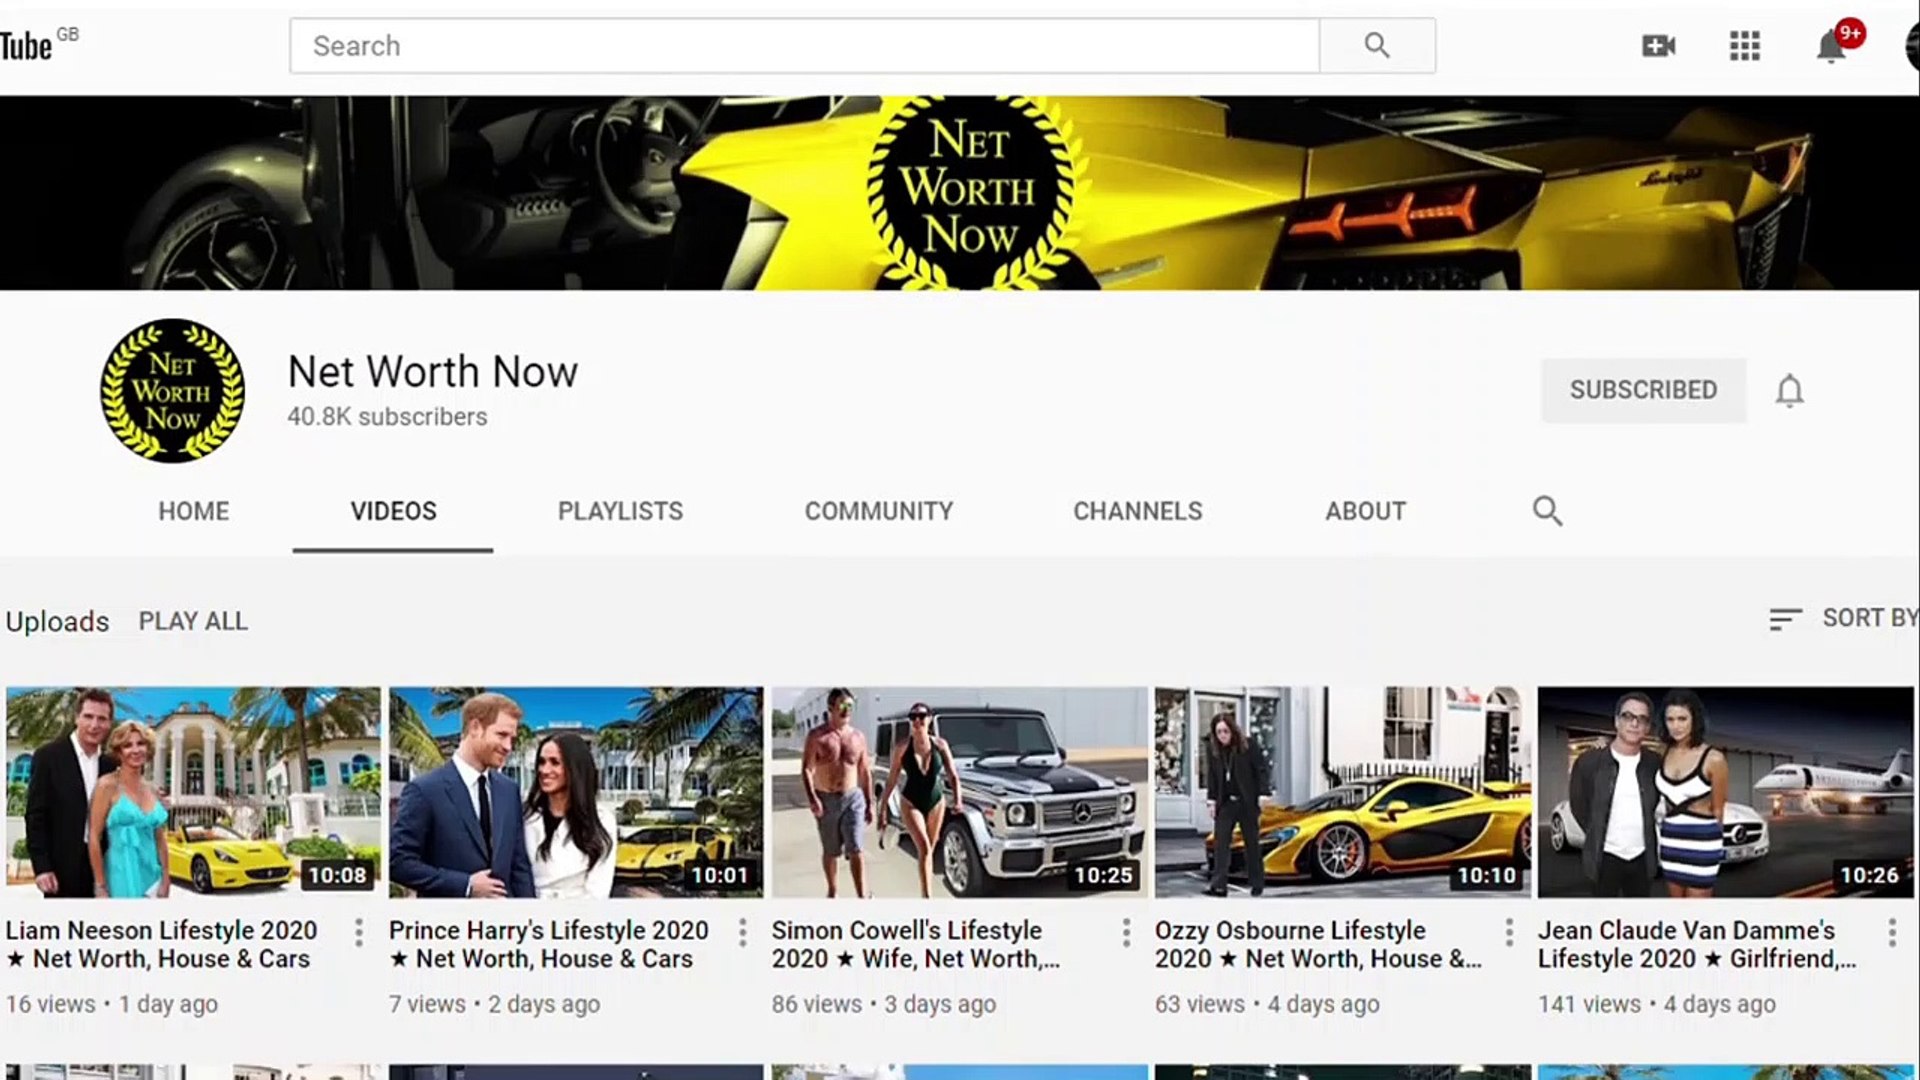Viewport: 1920px width, 1080px height.
Task: Open options menu on Liam Neeson video
Action: click(x=359, y=932)
